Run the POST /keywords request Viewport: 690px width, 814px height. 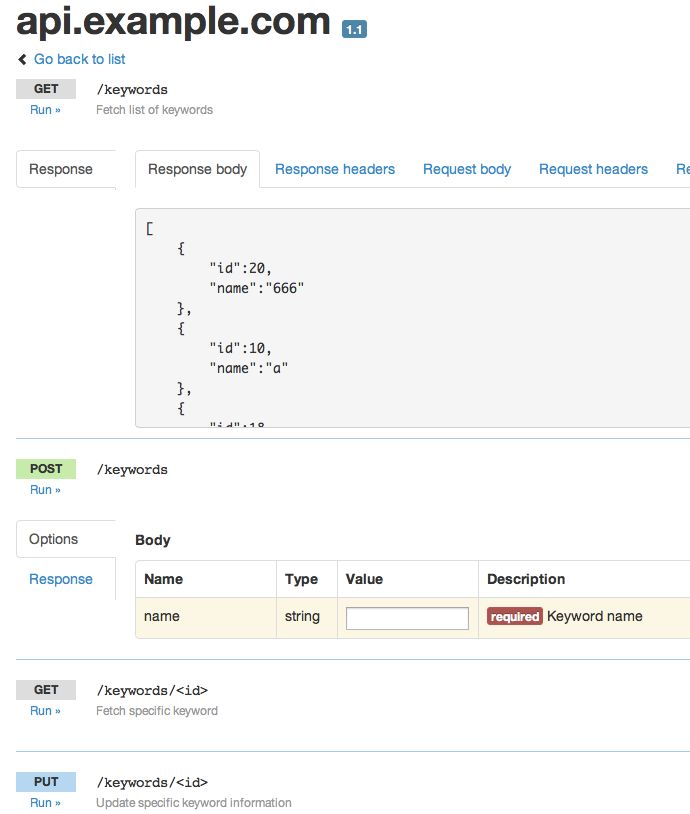click(45, 490)
